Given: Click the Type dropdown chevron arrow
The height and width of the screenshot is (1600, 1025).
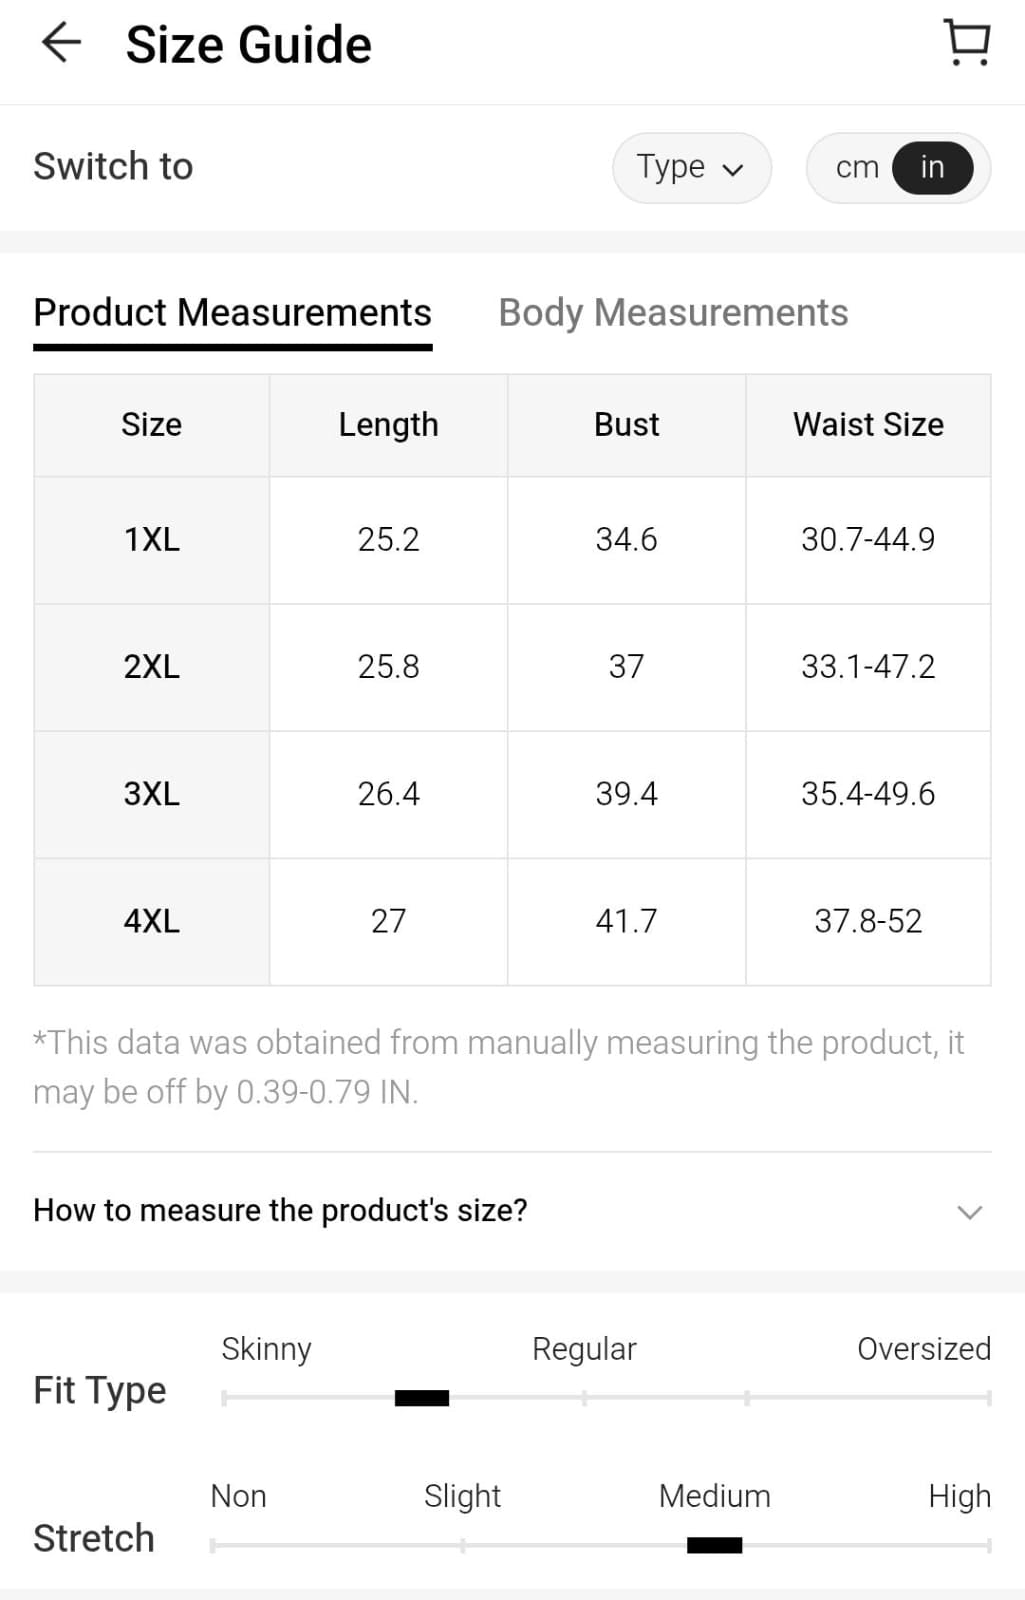Looking at the screenshot, I should pyautogui.click(x=733, y=170).
